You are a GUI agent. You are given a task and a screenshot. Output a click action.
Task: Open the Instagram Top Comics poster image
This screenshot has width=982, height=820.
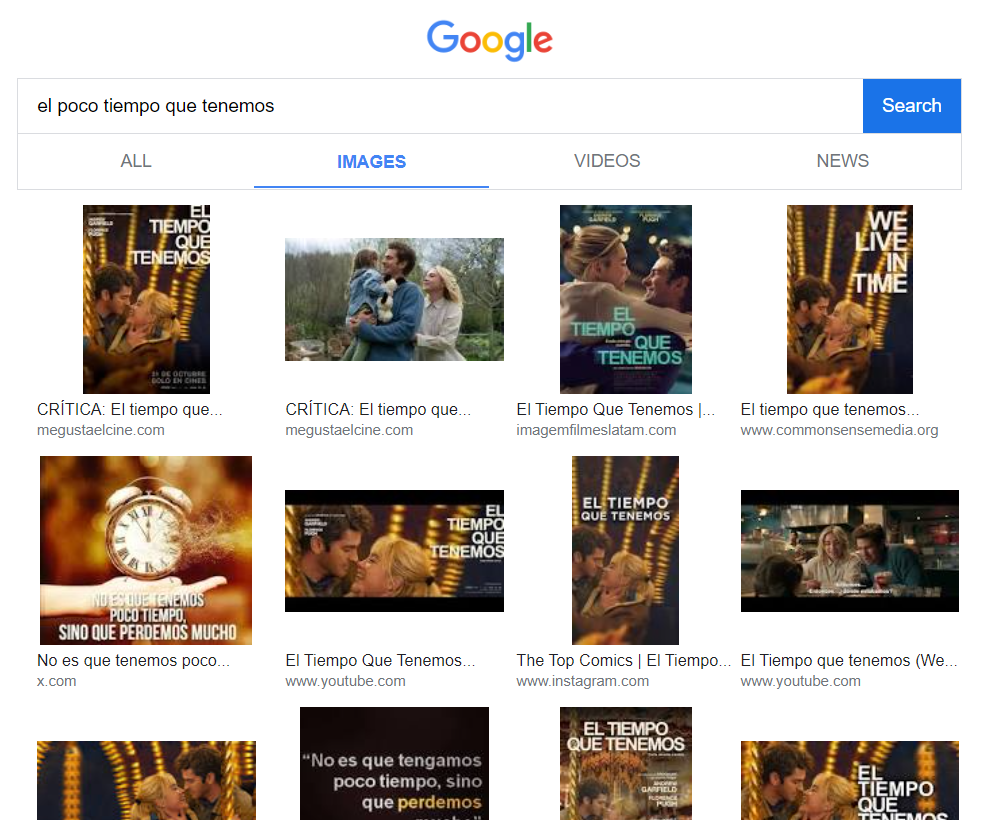625,550
